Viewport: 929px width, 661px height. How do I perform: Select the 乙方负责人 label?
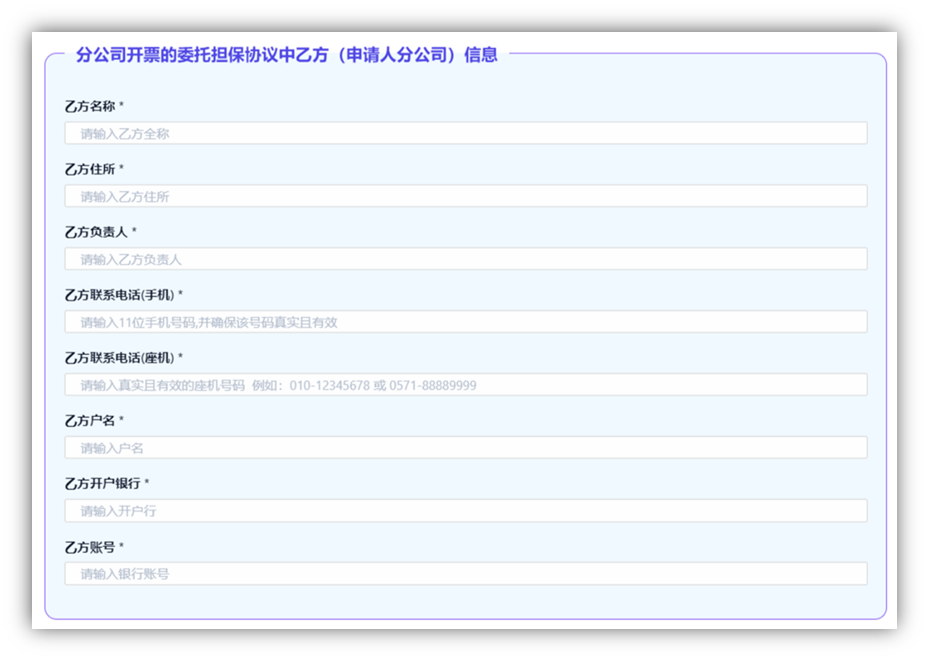[96, 232]
